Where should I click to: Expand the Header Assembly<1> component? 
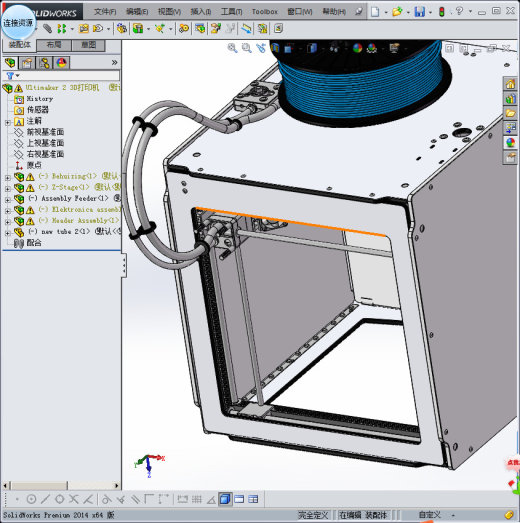coord(8,222)
